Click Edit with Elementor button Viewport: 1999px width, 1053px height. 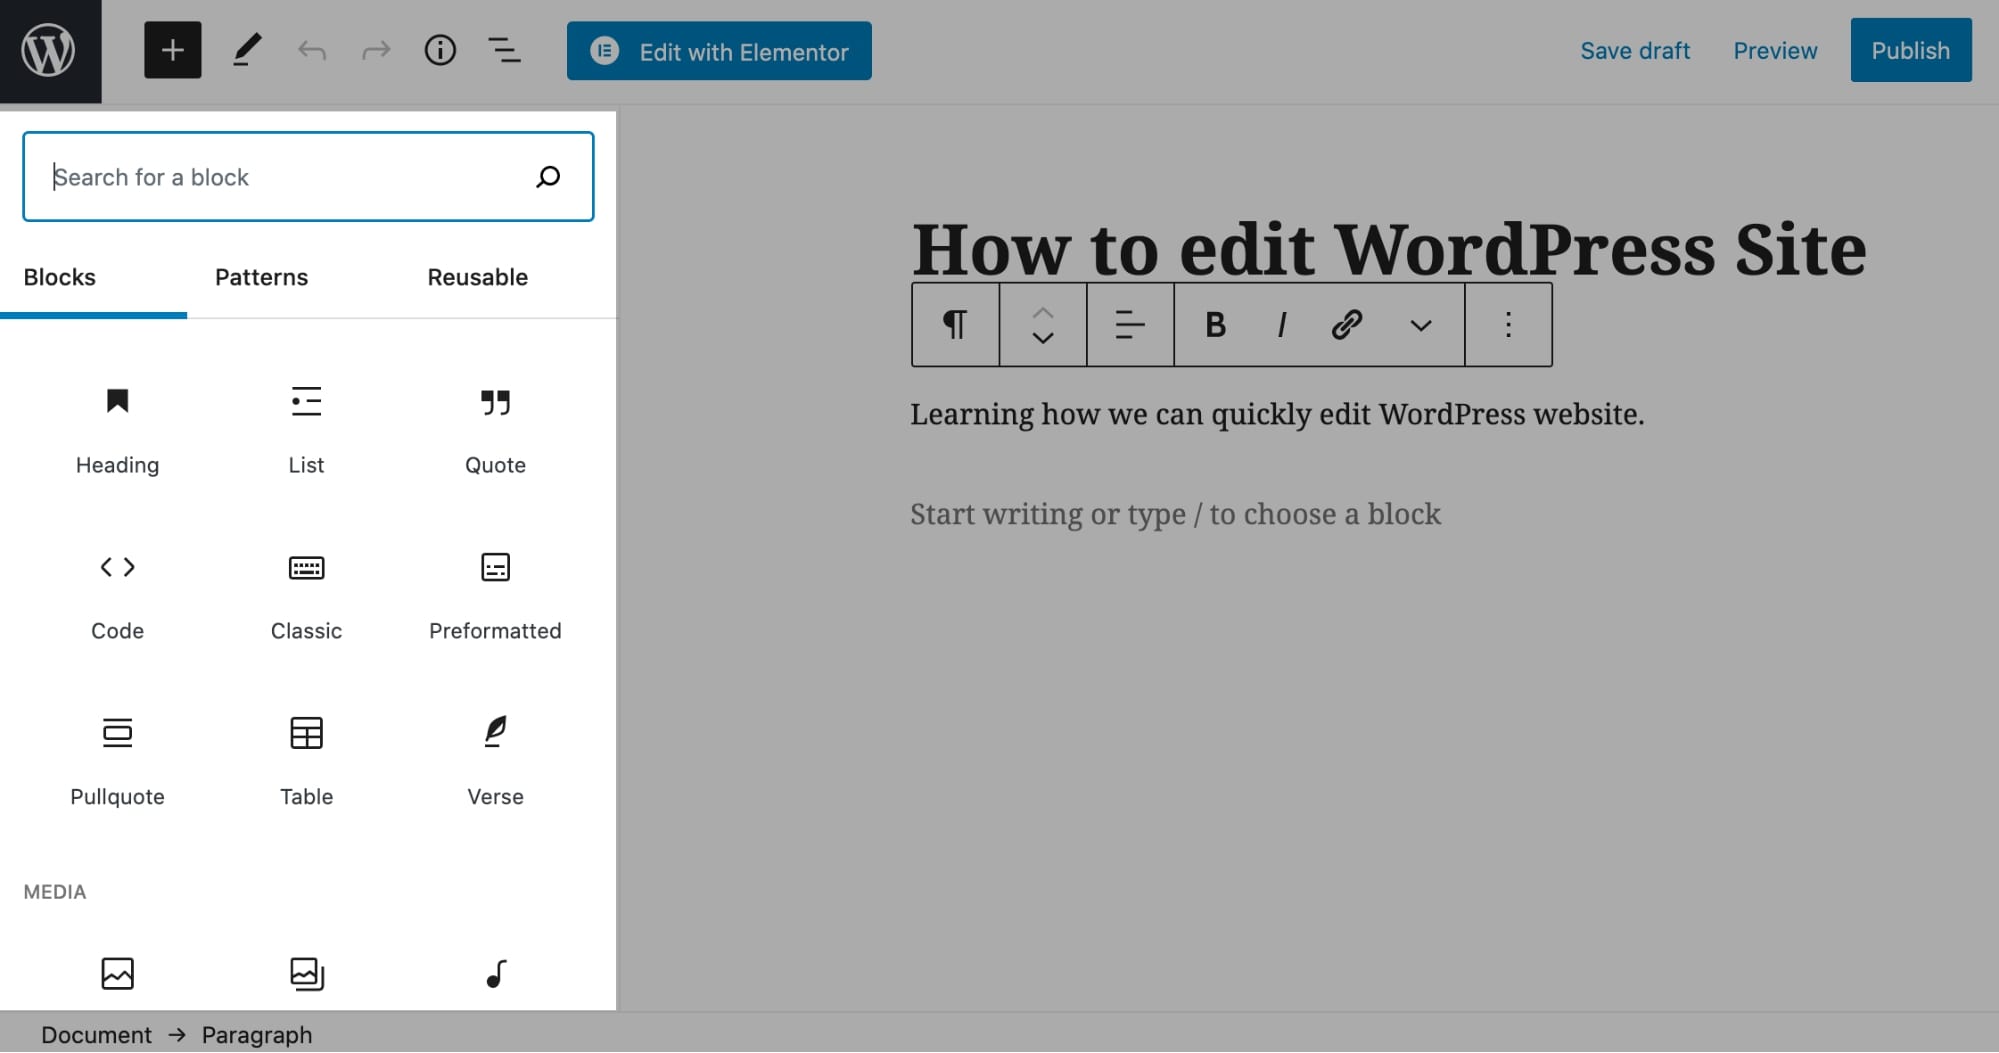coord(719,51)
